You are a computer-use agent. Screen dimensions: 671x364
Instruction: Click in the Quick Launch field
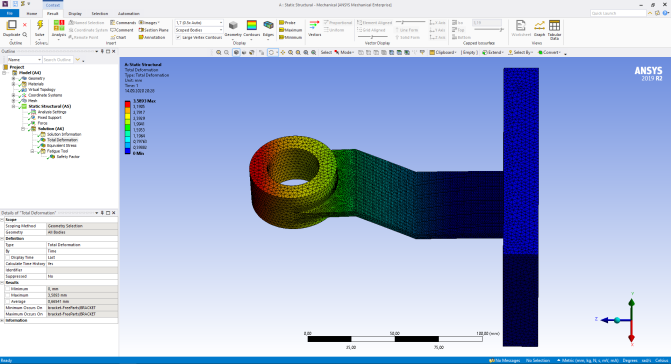click(618, 13)
